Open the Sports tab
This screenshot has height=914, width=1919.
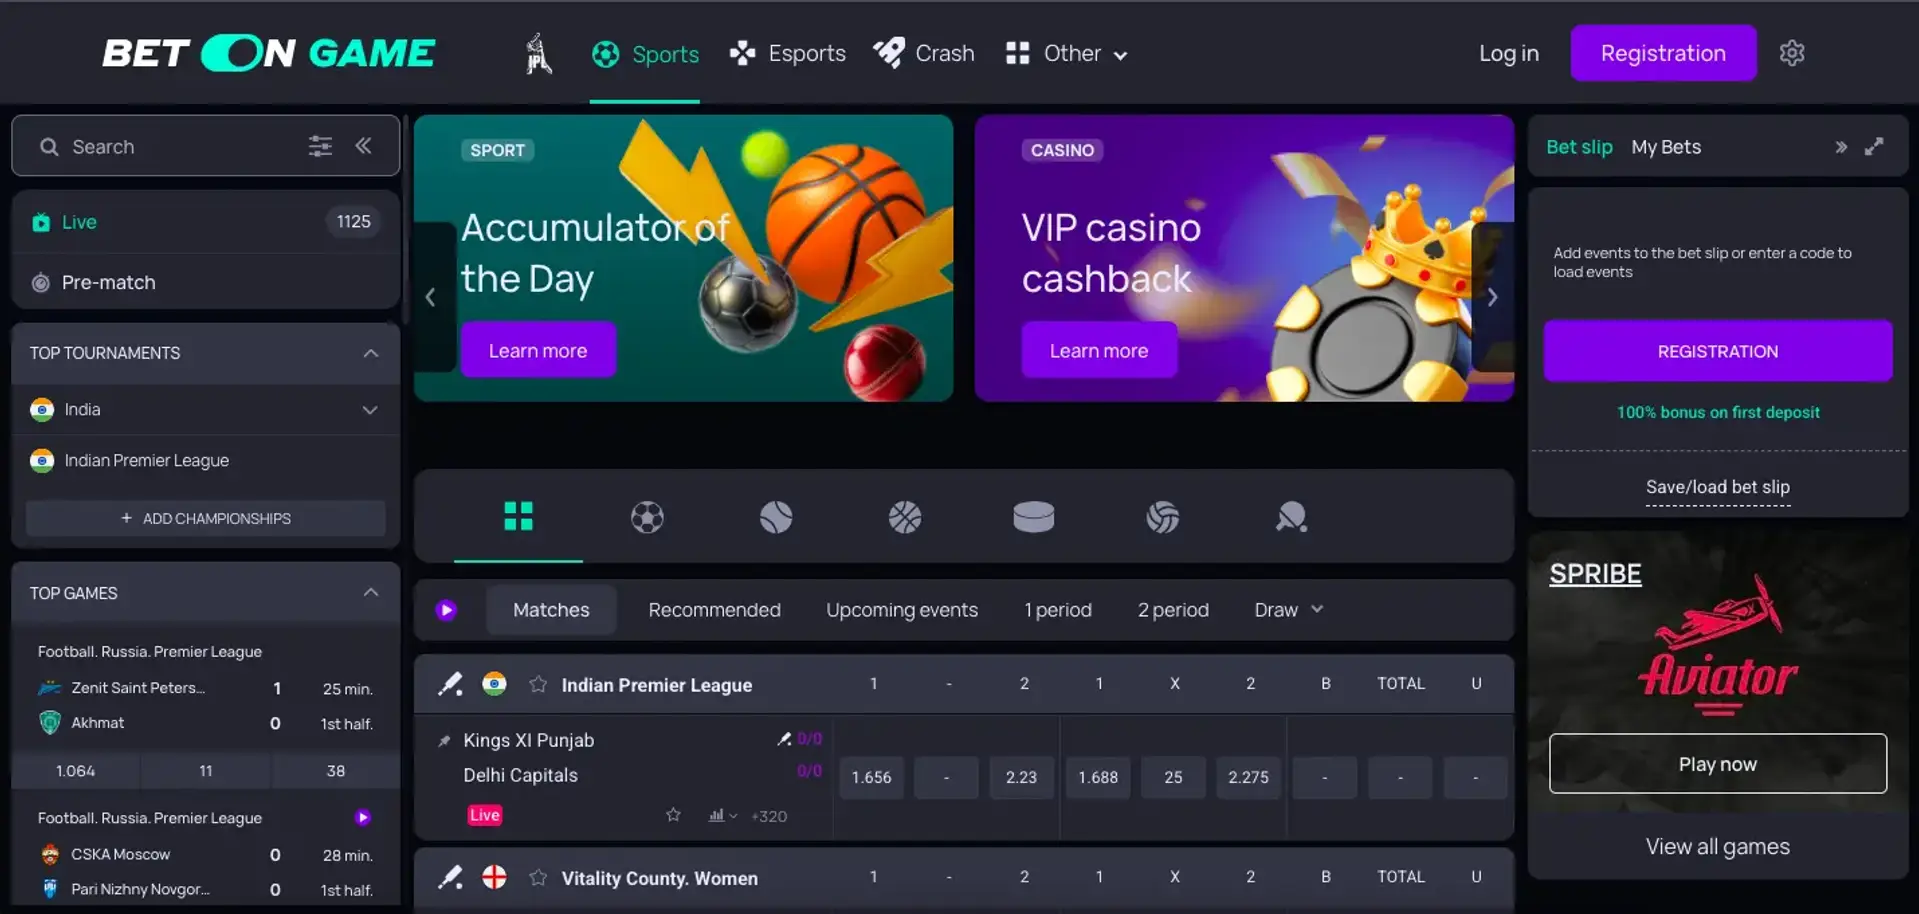pos(645,54)
